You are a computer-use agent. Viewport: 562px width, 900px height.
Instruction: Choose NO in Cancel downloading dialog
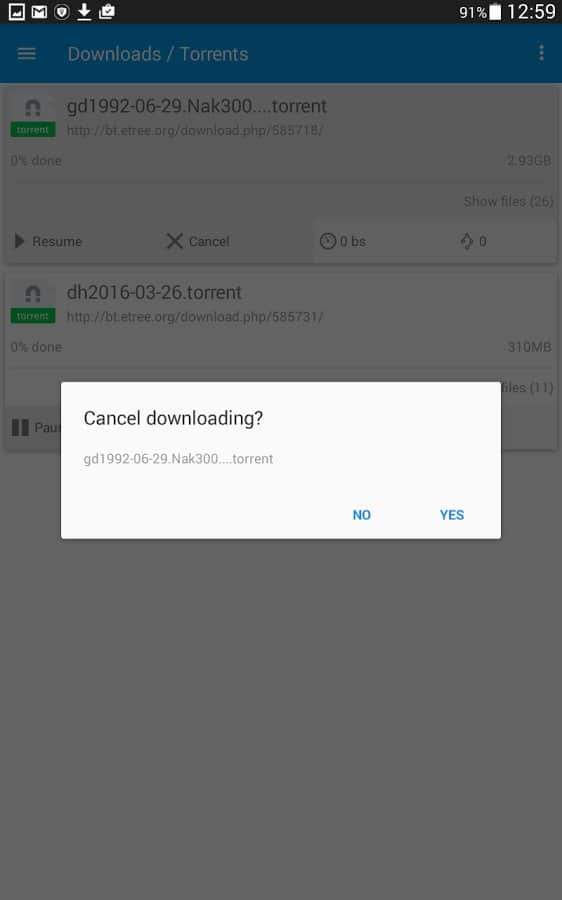point(362,515)
